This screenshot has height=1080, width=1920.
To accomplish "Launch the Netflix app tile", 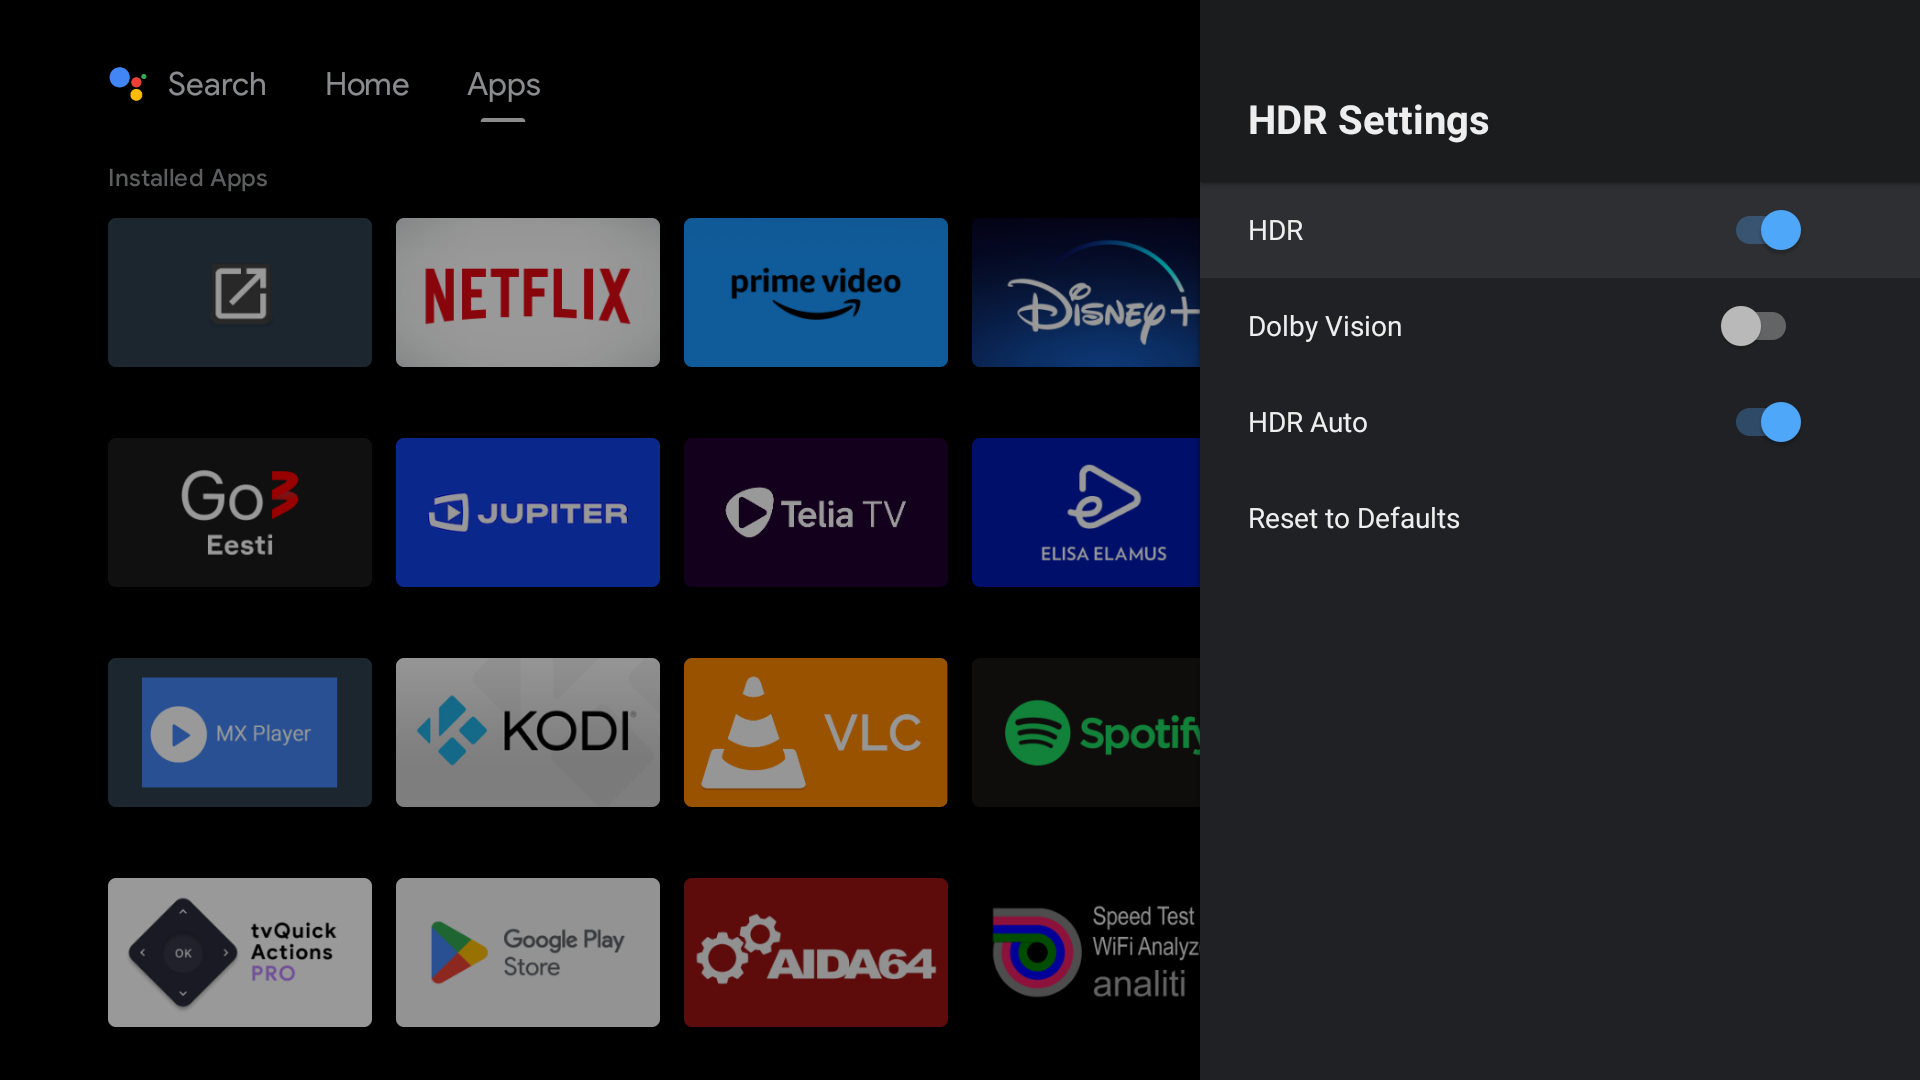I will pos(527,292).
